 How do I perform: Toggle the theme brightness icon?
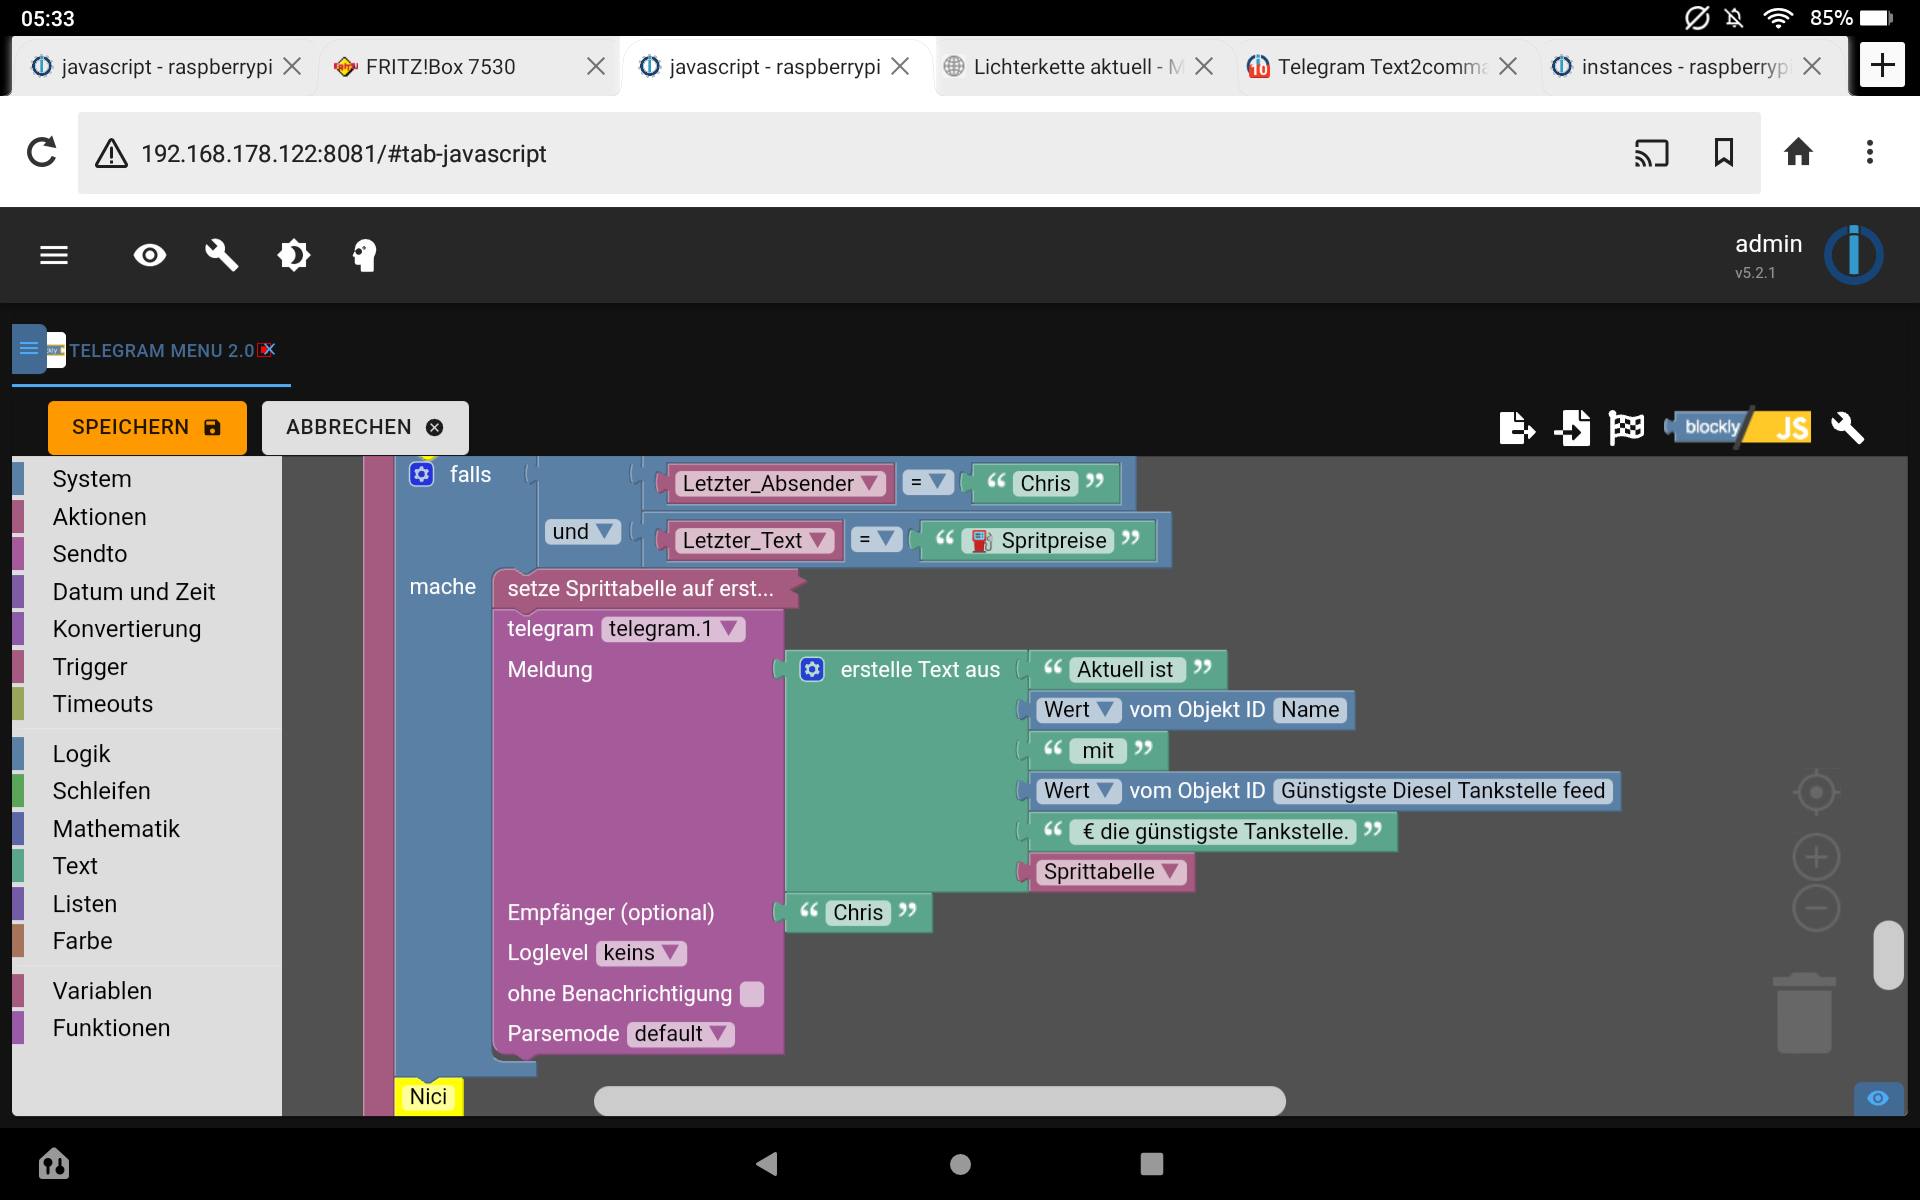point(293,255)
